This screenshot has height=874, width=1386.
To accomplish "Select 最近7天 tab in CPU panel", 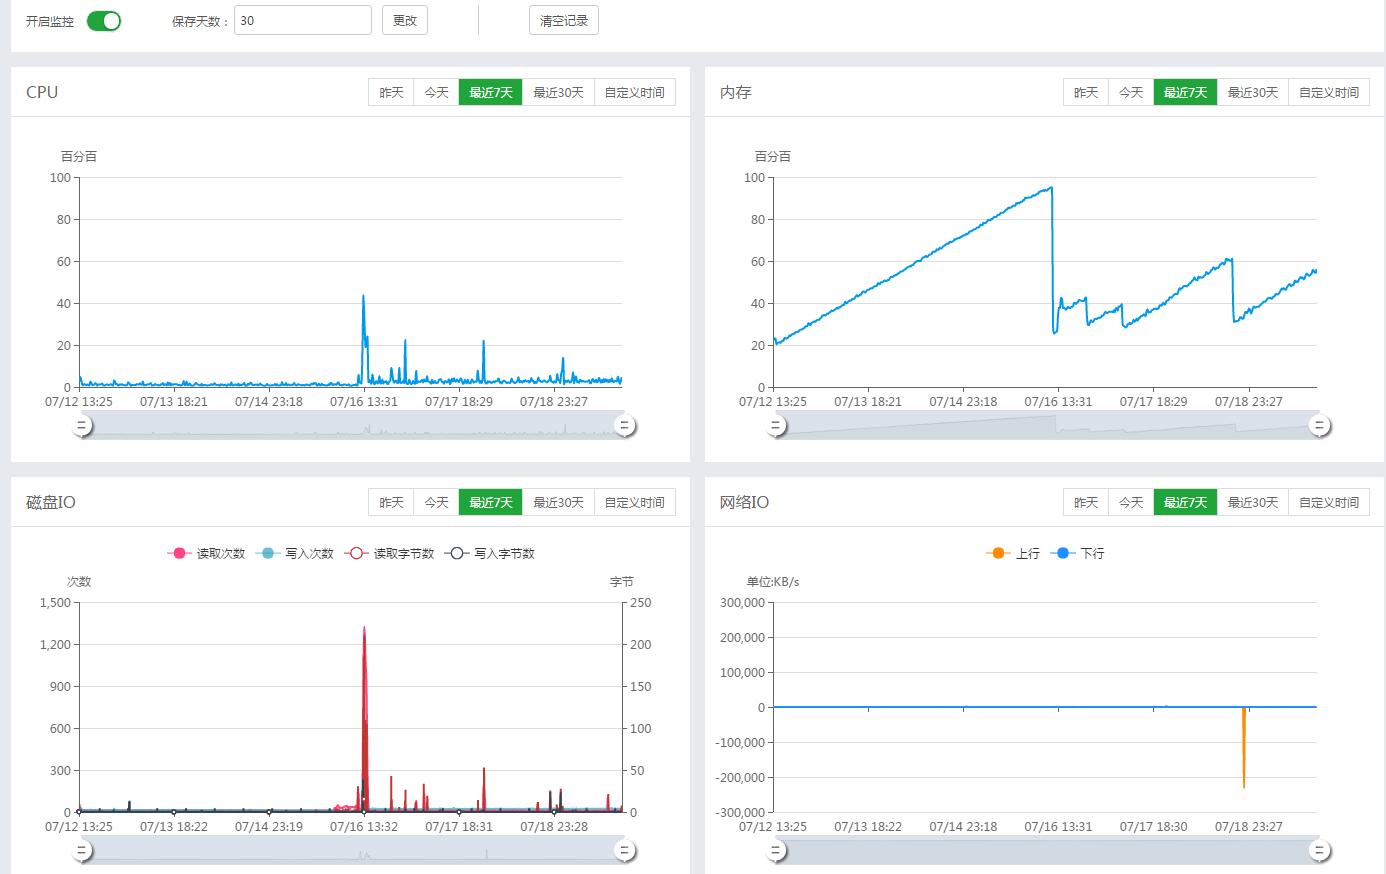I will point(490,92).
